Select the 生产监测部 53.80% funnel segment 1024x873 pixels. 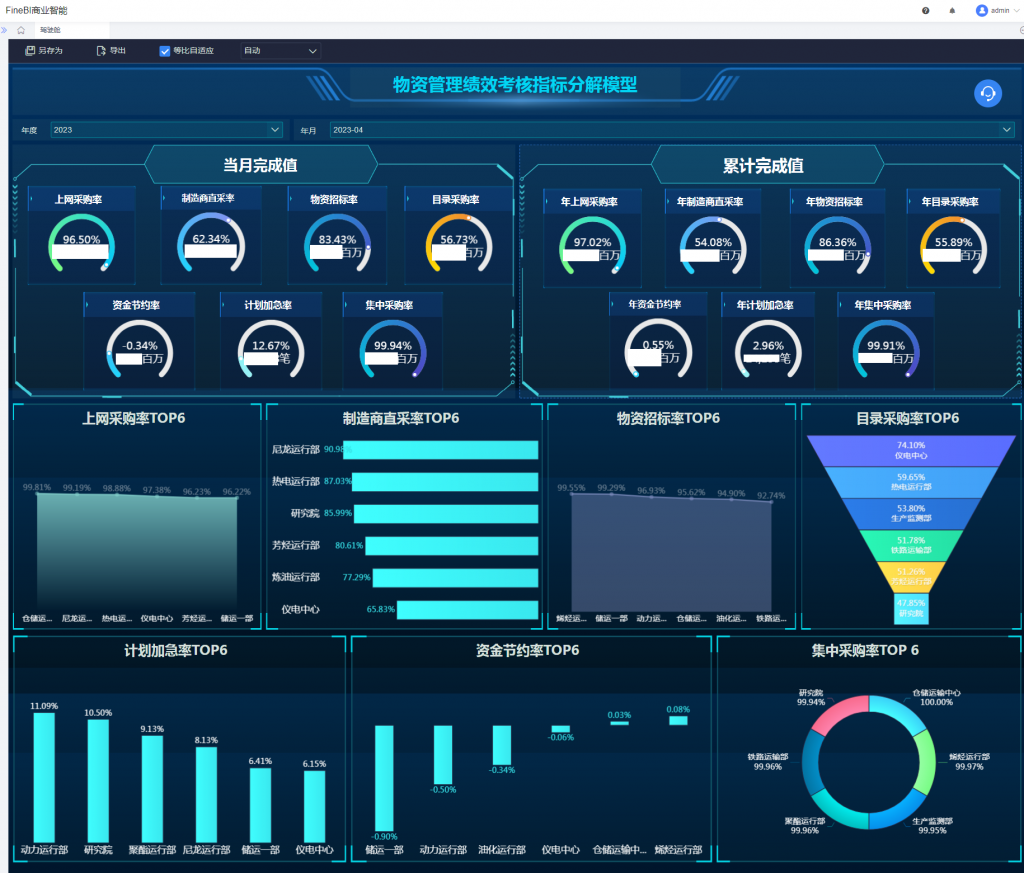(x=911, y=514)
